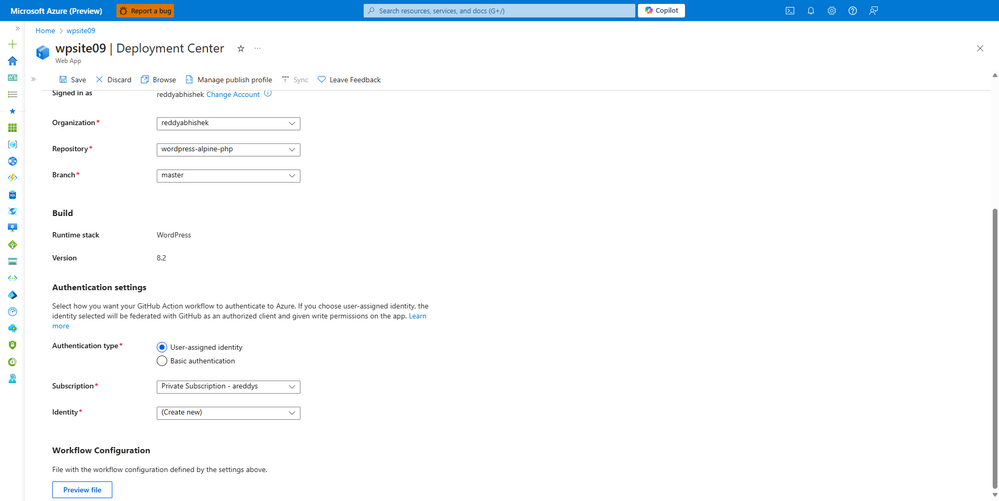
Task: Open the top bar Feedback person icon
Action: click(x=873, y=11)
